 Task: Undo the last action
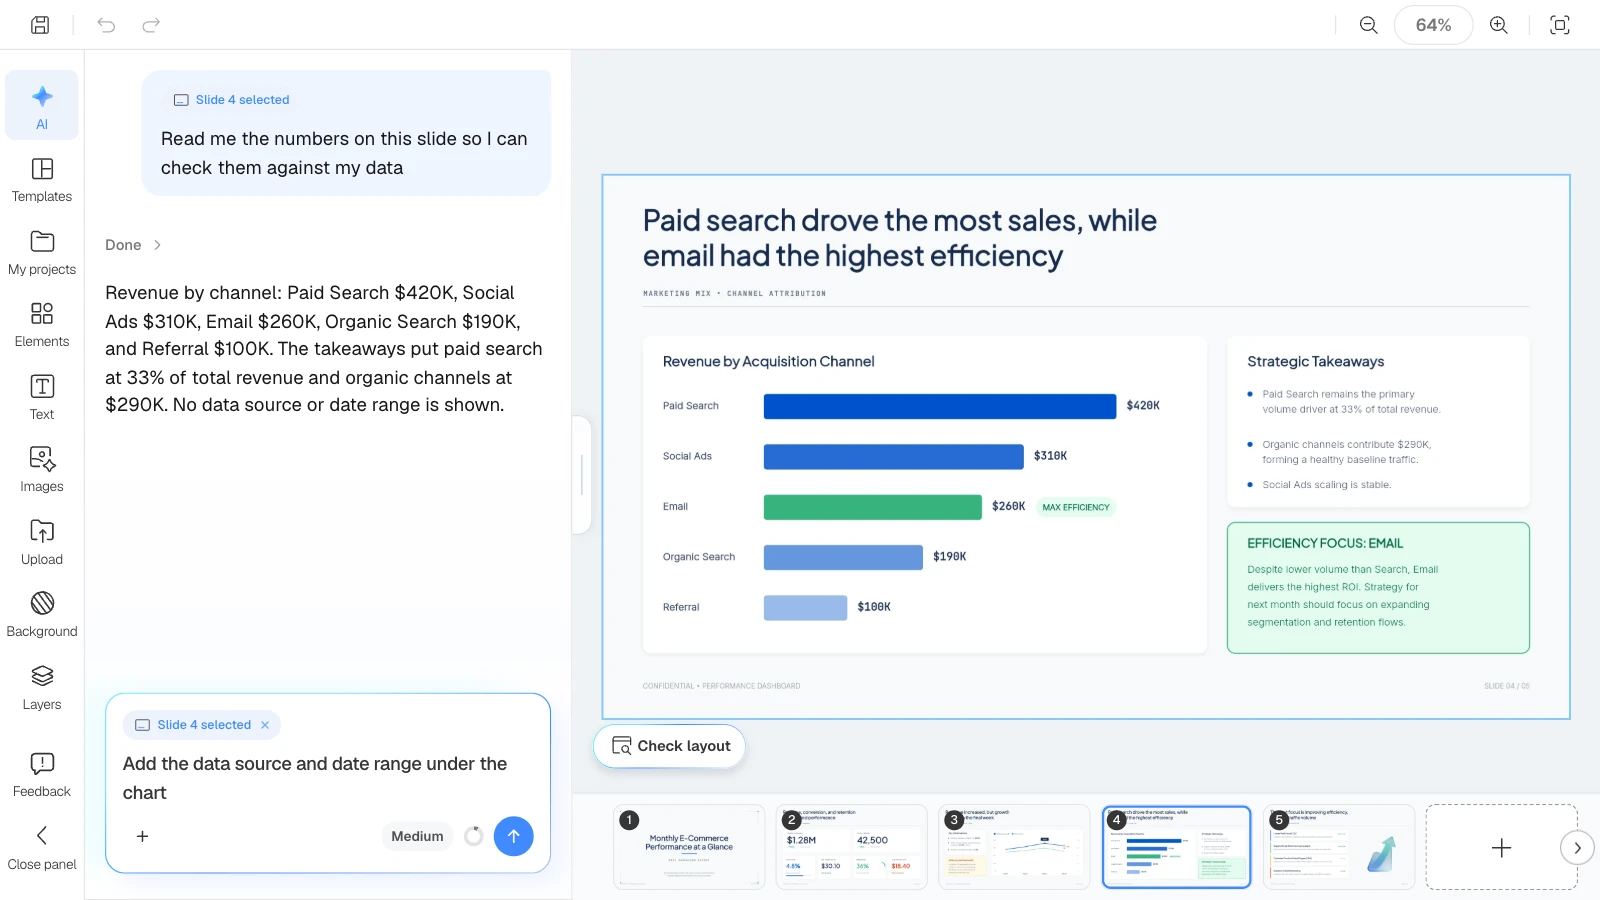106,25
